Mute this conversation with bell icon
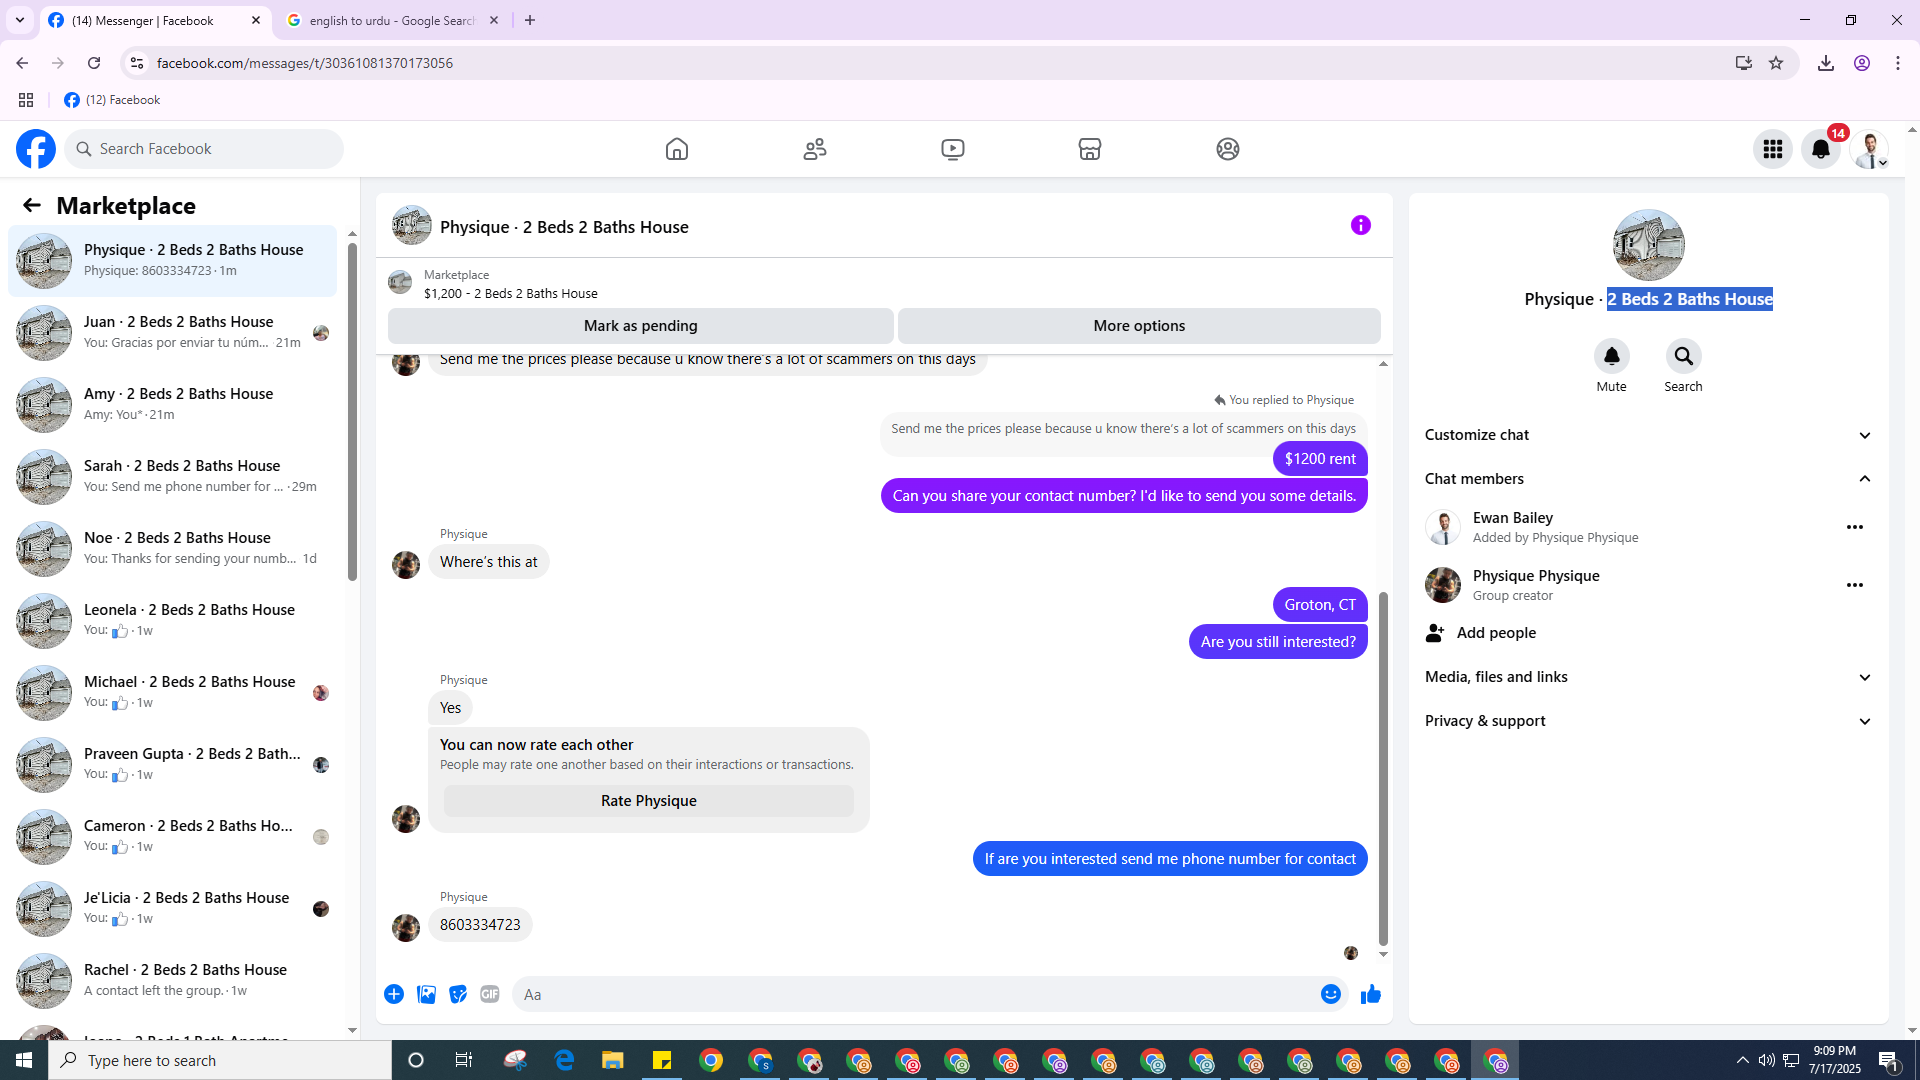The image size is (1920, 1080). coord(1612,356)
